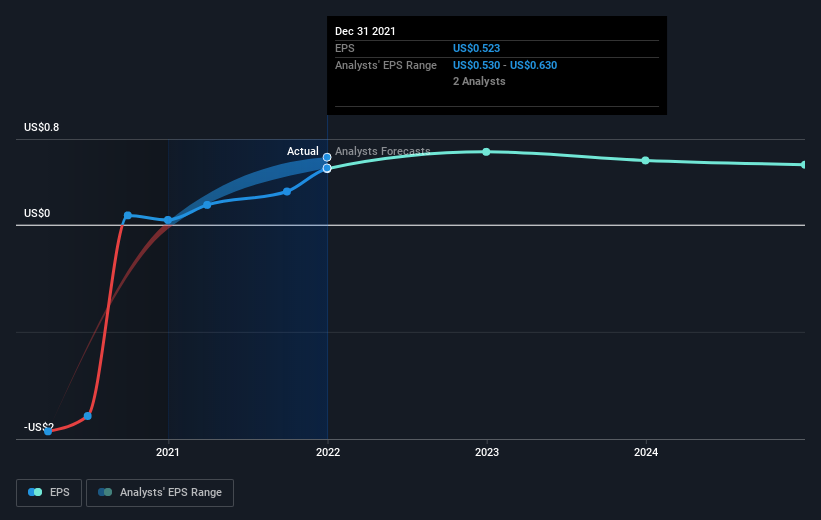This screenshot has width=821, height=520.
Task: Click the US$0.8 y-axis label
Action: [x=41, y=127]
